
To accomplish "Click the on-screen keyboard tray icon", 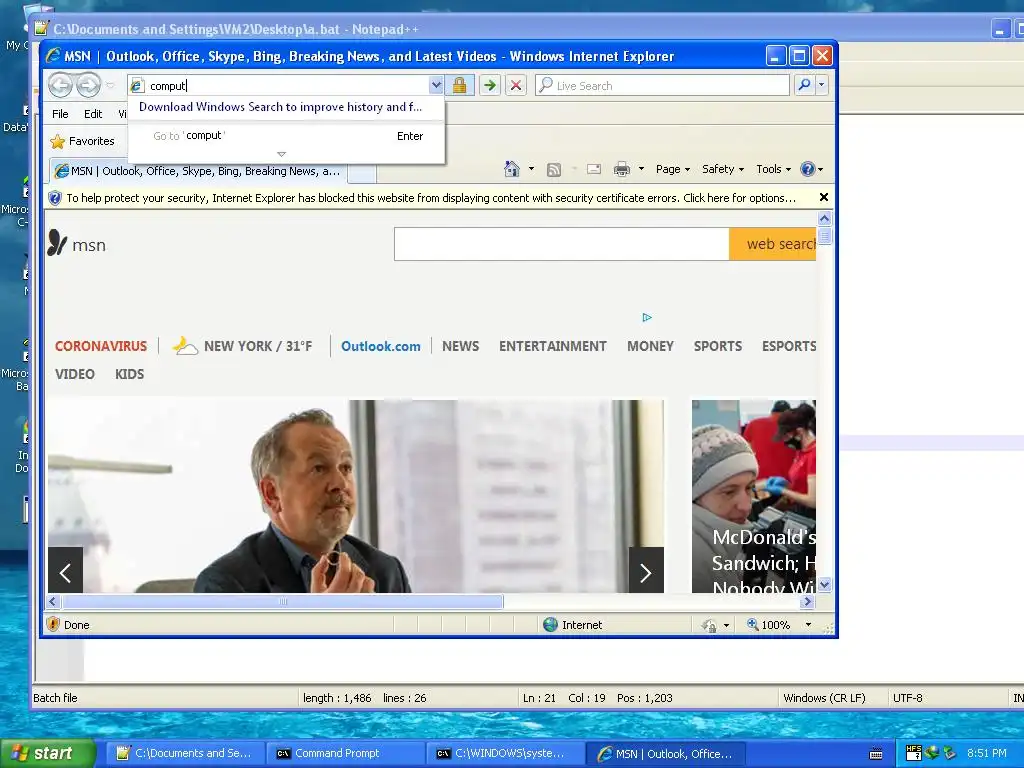I will pyautogui.click(x=876, y=754).
